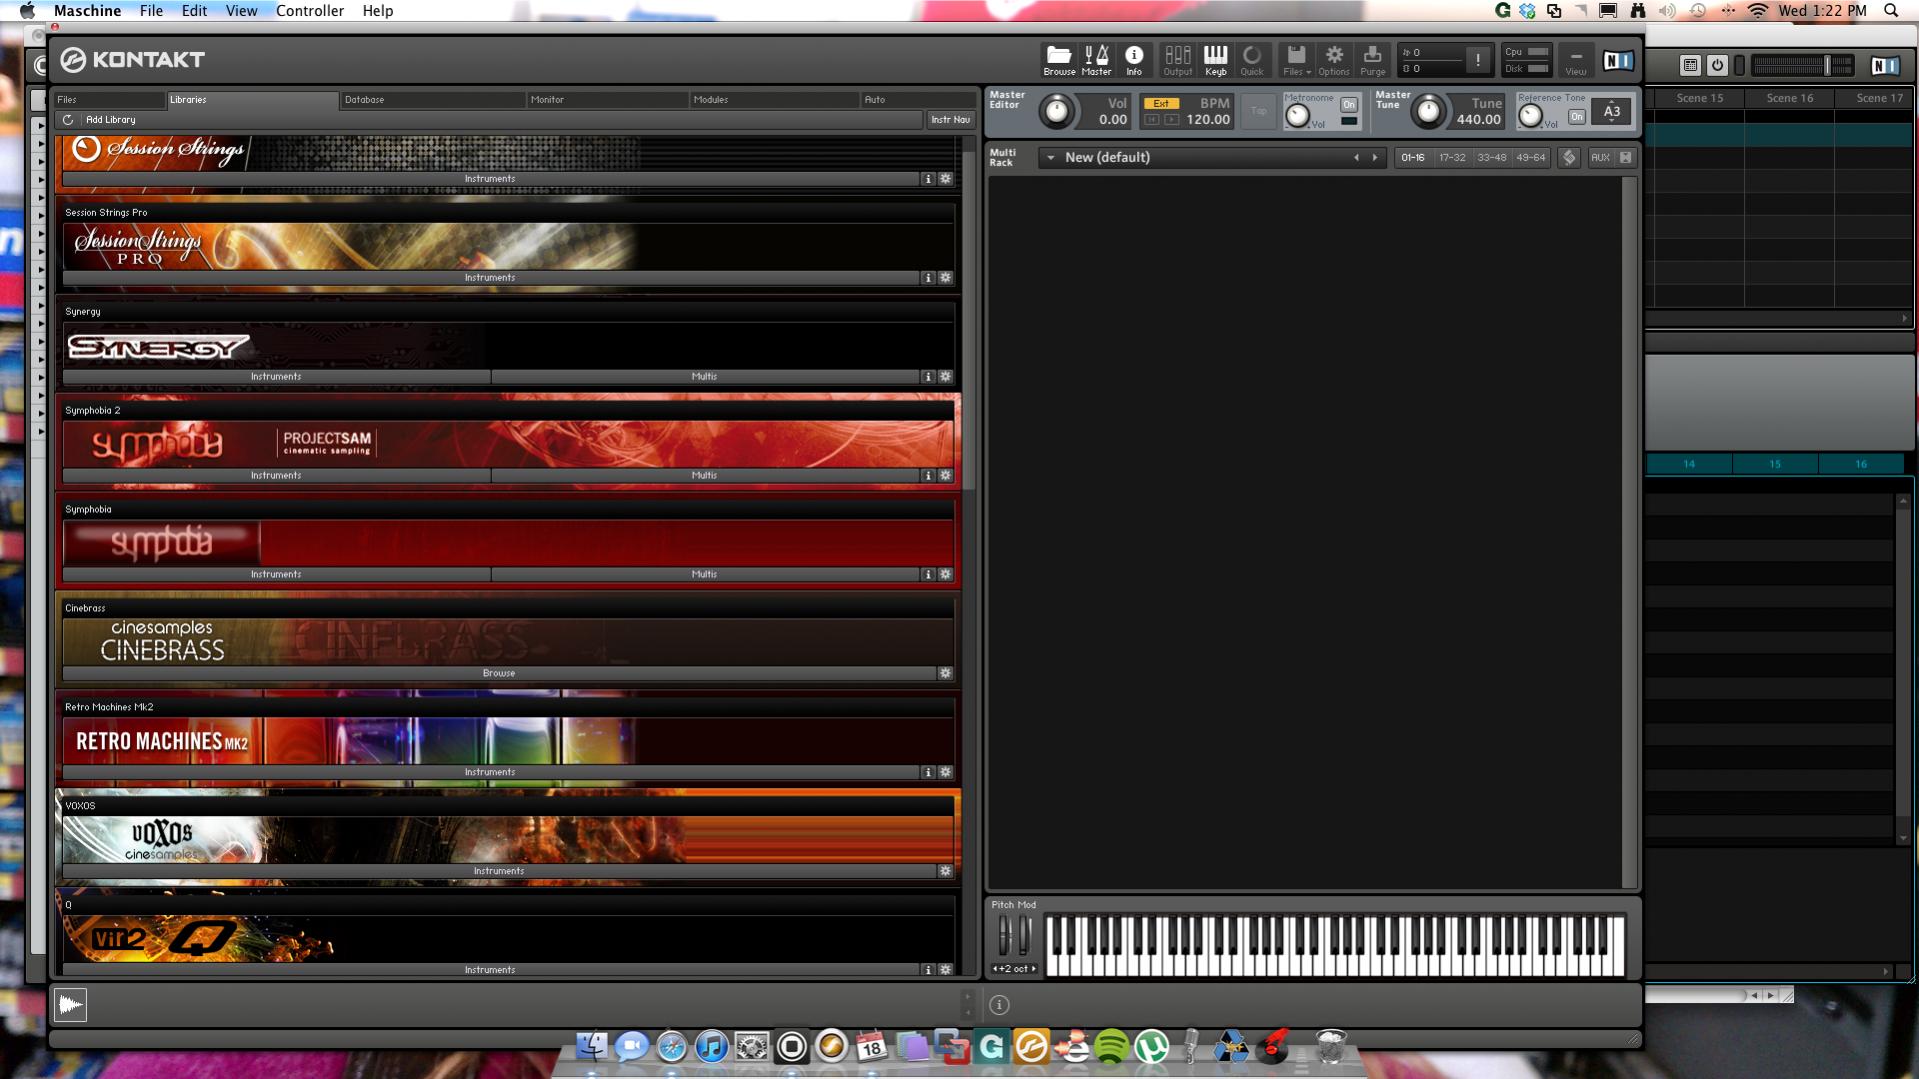1919x1079 pixels.
Task: Toggle the Master editor panel icon
Action: point(1096,60)
